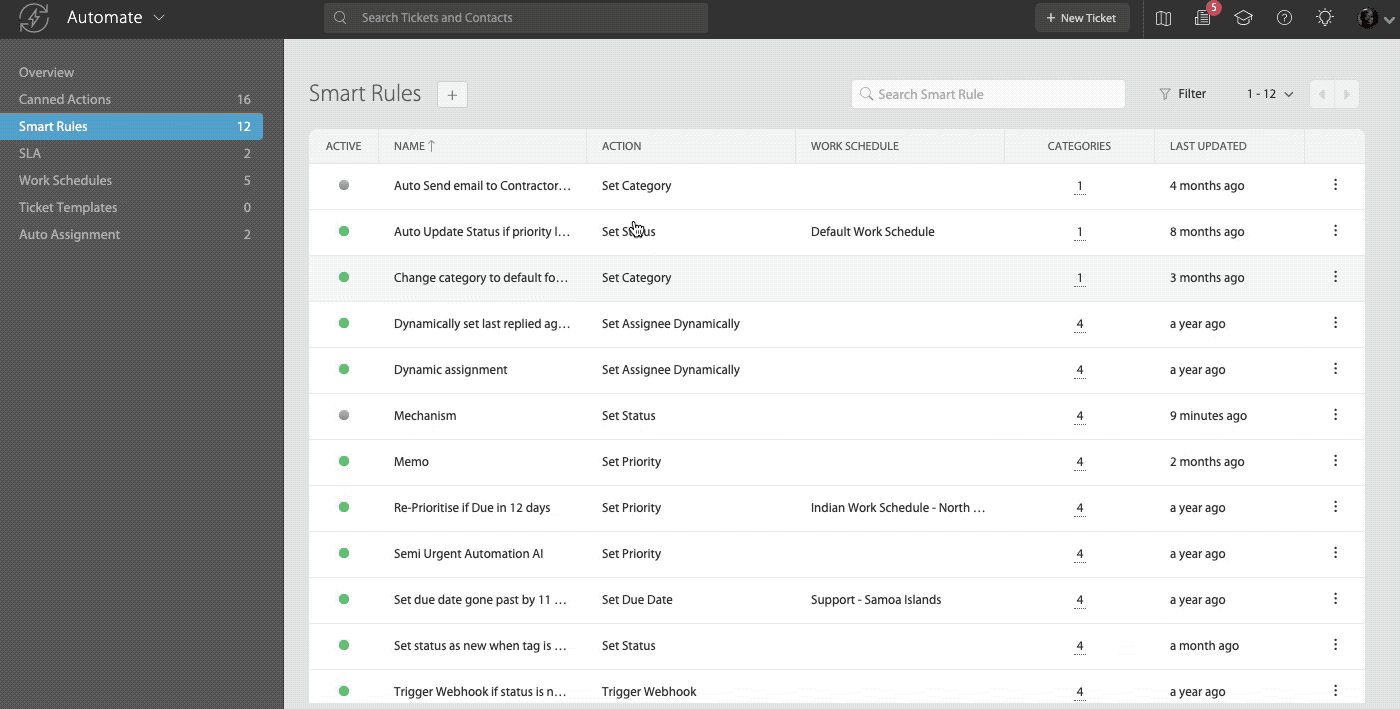
Task: Open more options for Memo rule
Action: (x=1335, y=461)
